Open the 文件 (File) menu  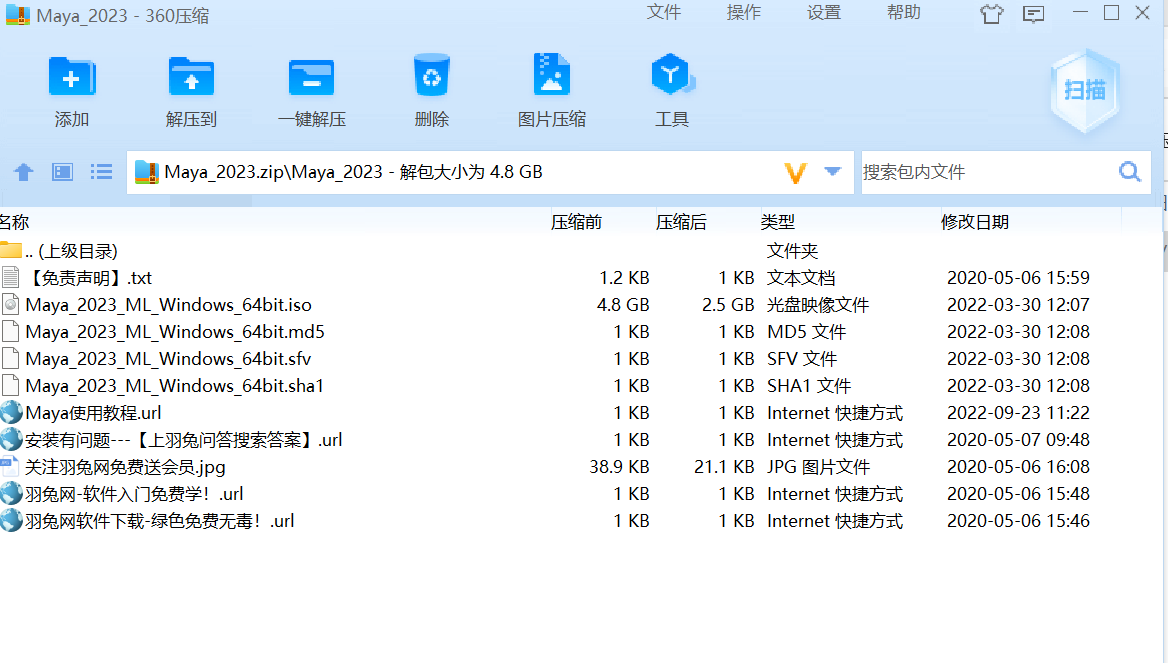pyautogui.click(x=664, y=13)
